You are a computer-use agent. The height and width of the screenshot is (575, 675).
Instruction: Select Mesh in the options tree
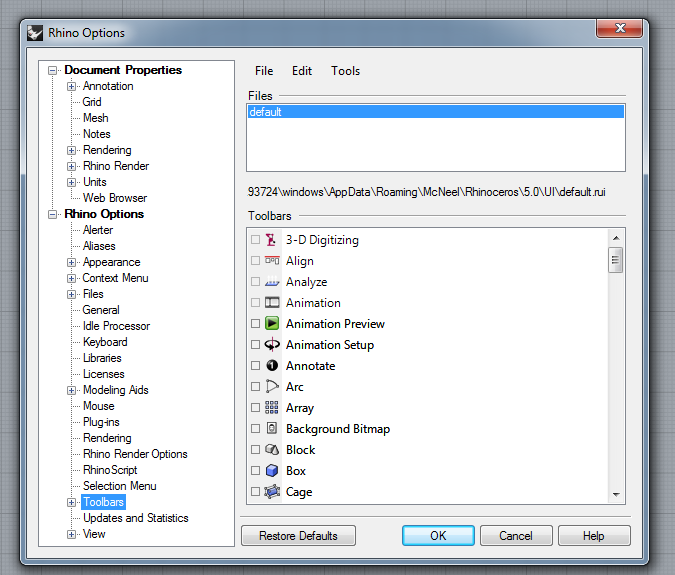coord(96,118)
